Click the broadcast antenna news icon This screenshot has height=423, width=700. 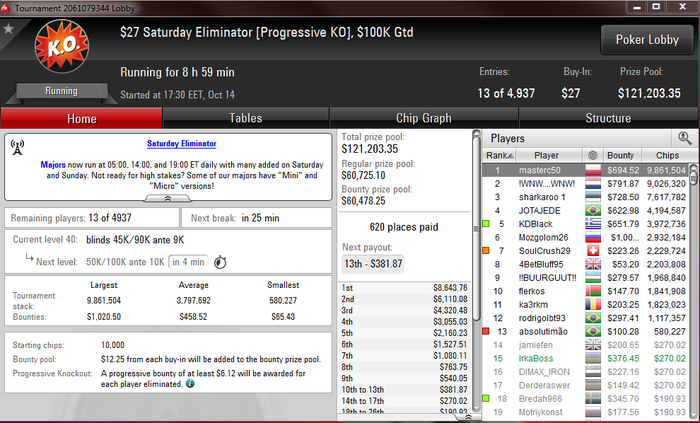pos(17,148)
